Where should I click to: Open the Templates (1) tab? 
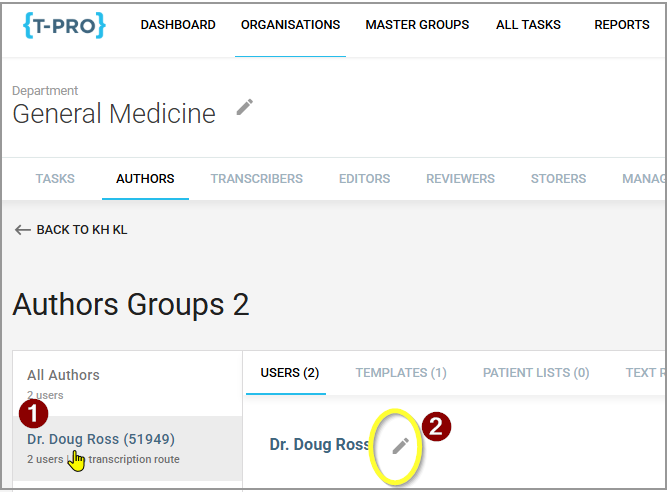point(401,373)
